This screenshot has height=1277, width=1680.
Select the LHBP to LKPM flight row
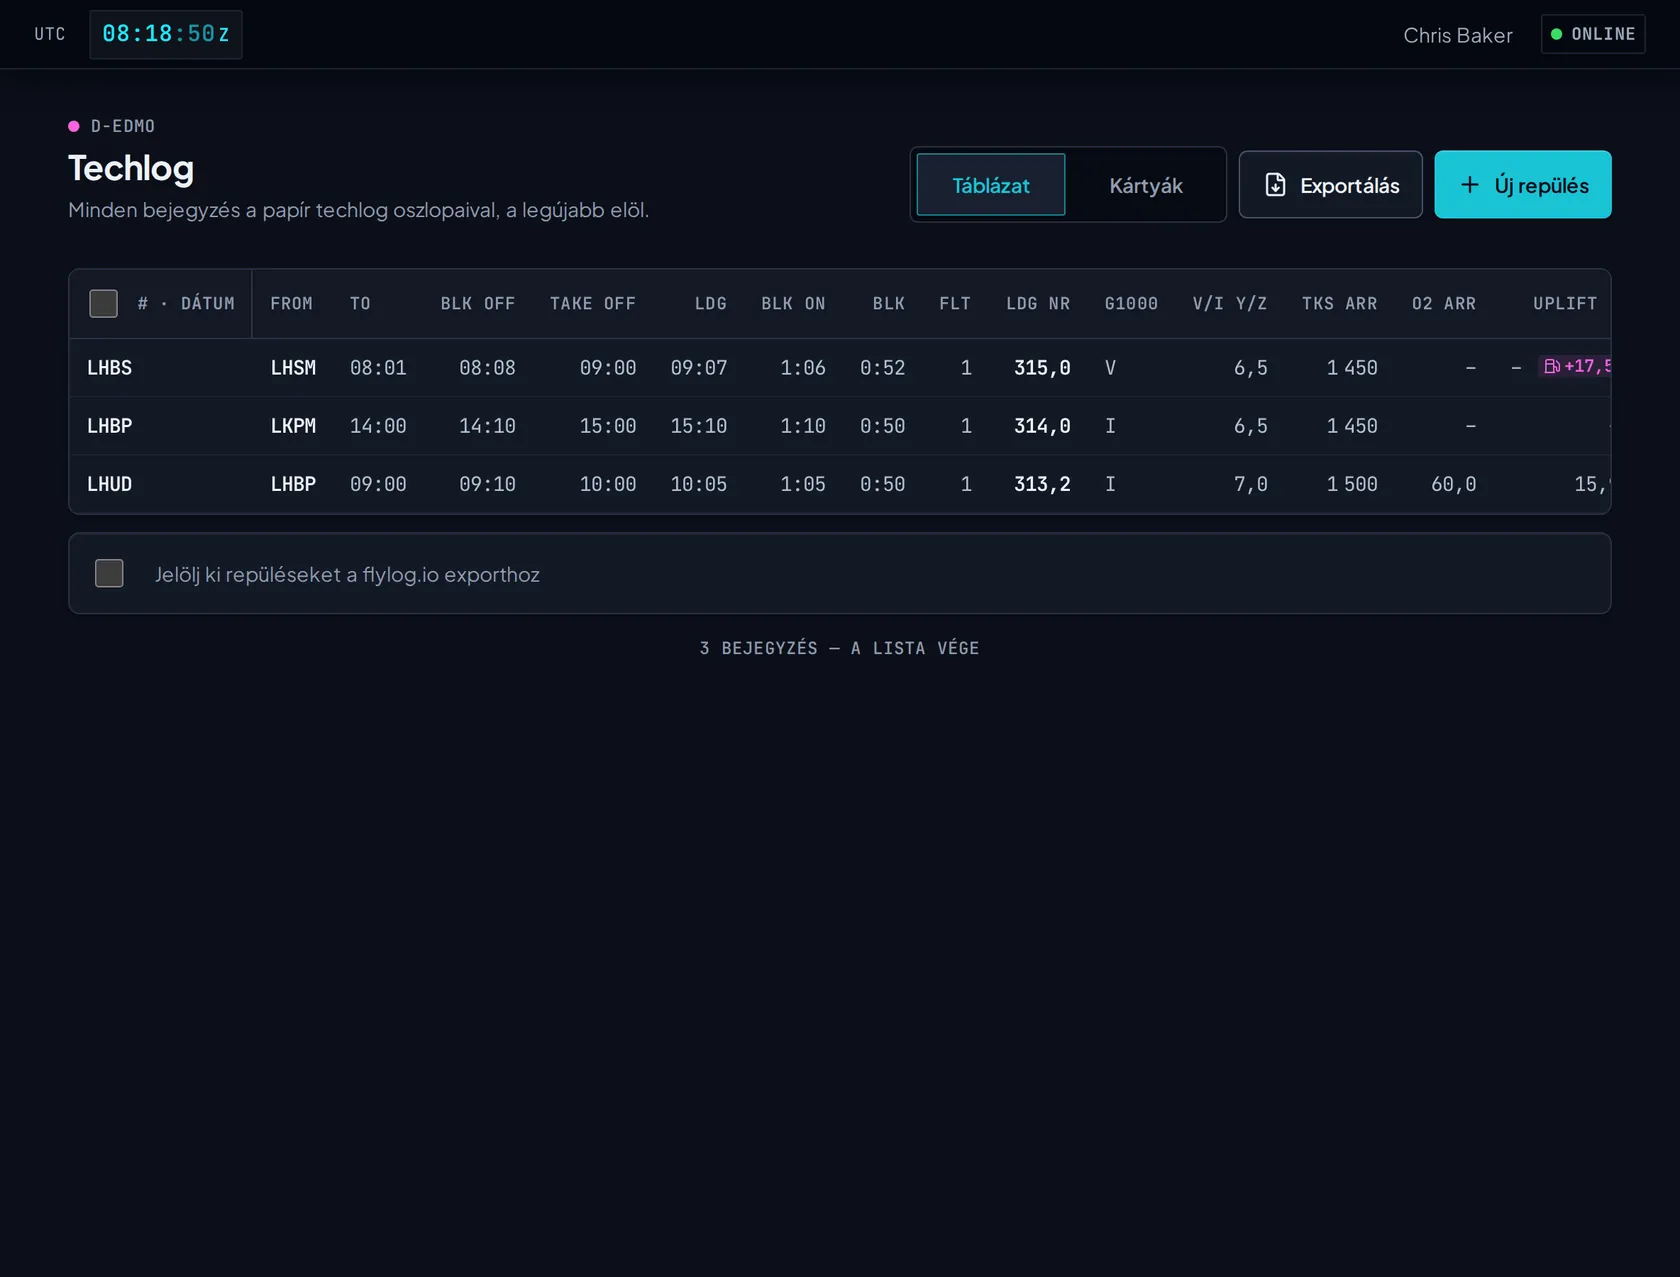click(x=839, y=426)
